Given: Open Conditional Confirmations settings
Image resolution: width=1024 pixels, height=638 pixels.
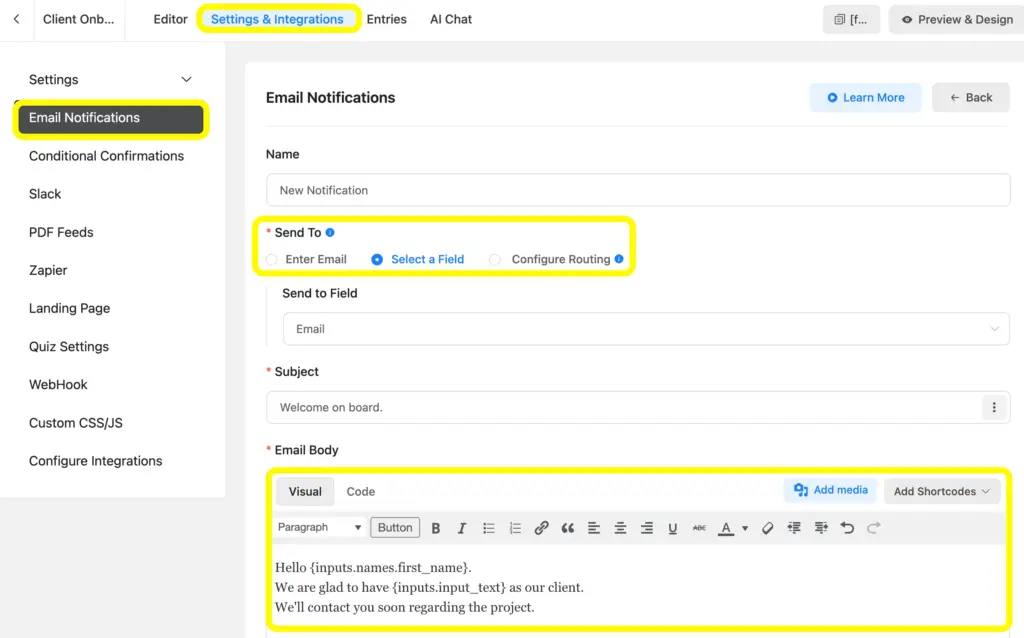Looking at the screenshot, I should (x=106, y=156).
